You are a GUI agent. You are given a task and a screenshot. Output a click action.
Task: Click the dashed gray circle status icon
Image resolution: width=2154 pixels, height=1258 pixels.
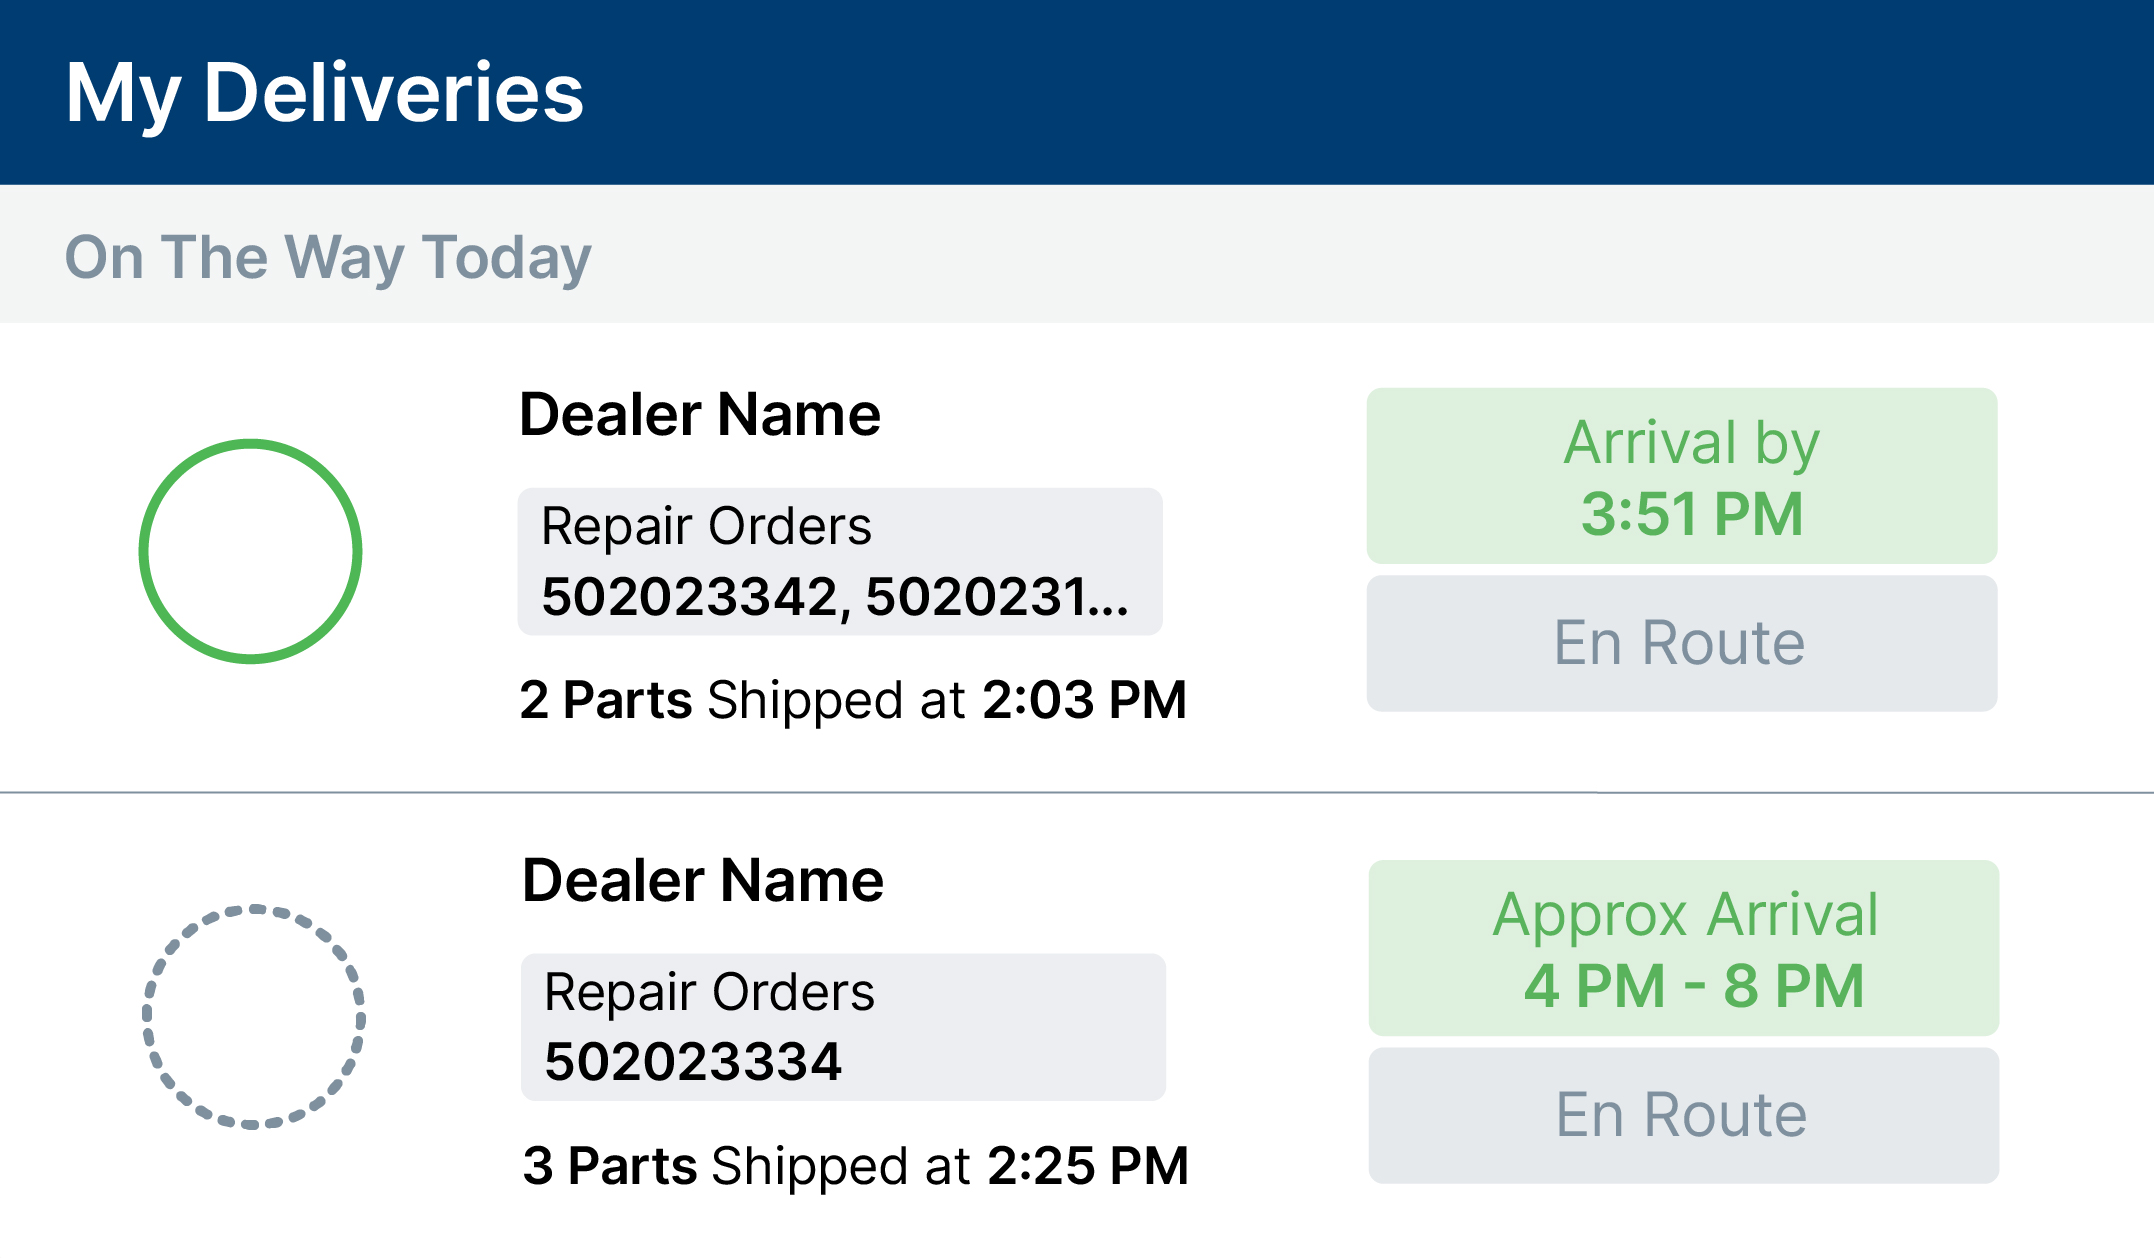coord(254,1016)
